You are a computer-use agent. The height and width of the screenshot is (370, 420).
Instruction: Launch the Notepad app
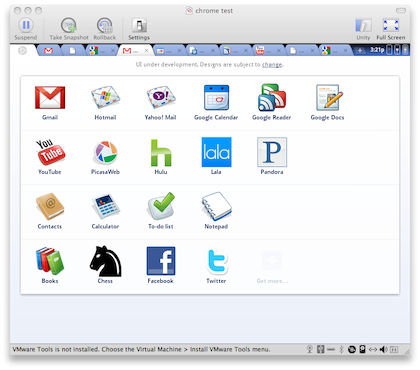(x=216, y=206)
